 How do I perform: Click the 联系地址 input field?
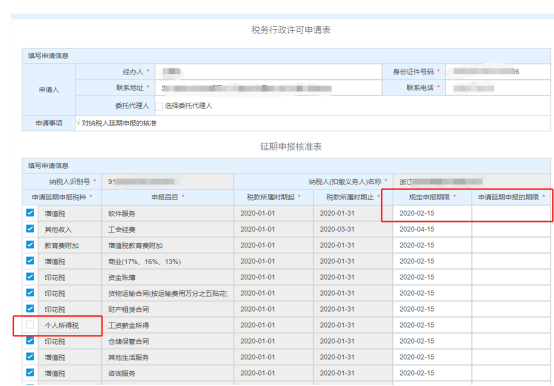[x=268, y=88]
